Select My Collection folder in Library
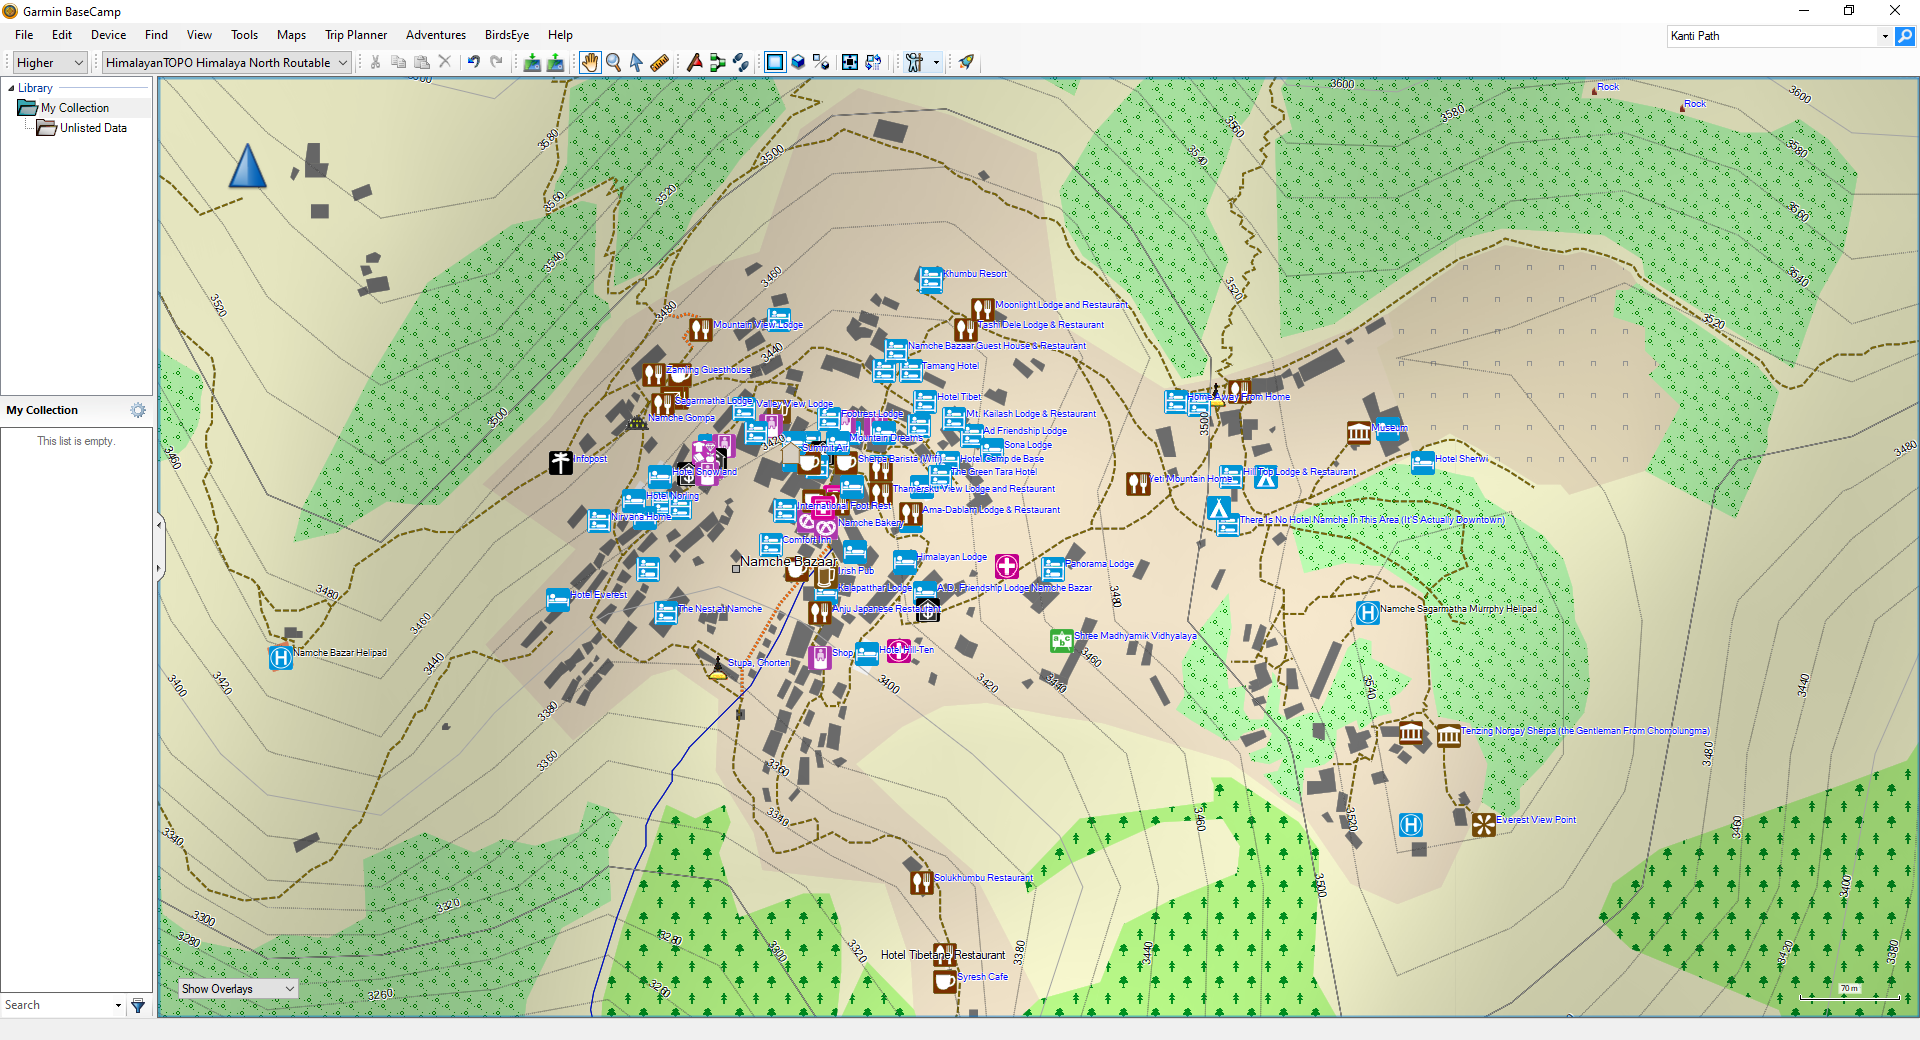 (x=75, y=108)
